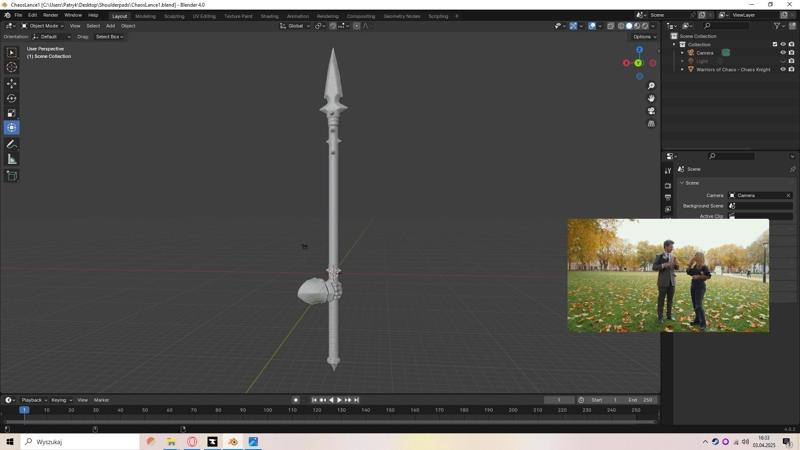This screenshot has height=450, width=800.
Task: Click the current frame number field
Action: [x=559, y=400]
